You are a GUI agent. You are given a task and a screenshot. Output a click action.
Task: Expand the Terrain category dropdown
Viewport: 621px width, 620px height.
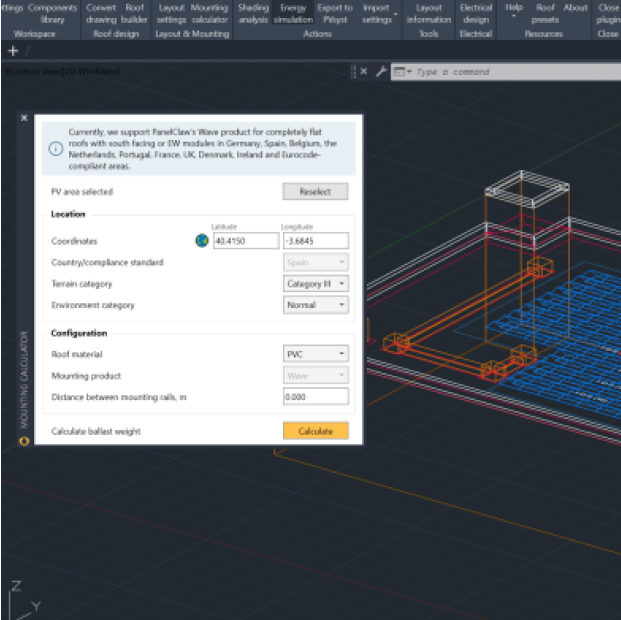(x=316, y=284)
